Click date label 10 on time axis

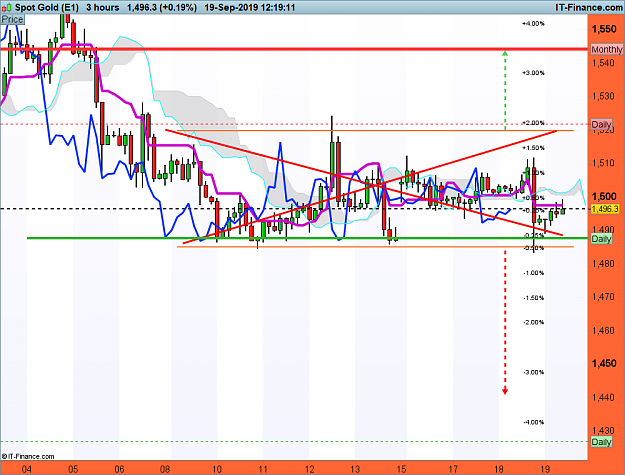tap(216, 469)
